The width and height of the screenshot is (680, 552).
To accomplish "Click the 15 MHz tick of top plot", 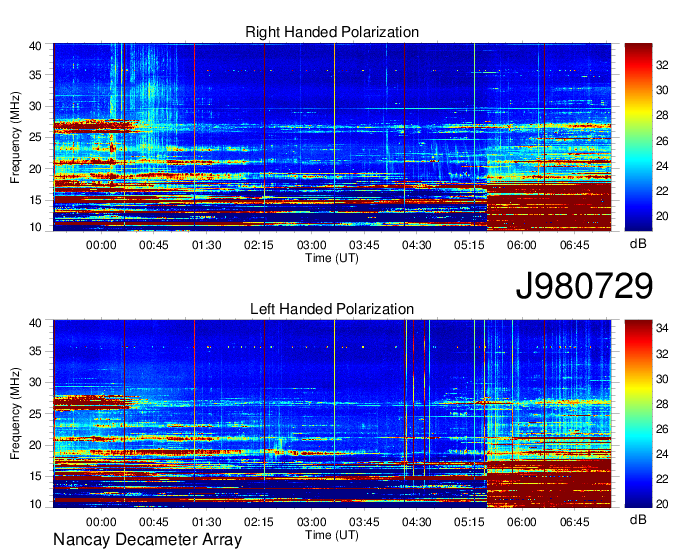I will point(35,200).
